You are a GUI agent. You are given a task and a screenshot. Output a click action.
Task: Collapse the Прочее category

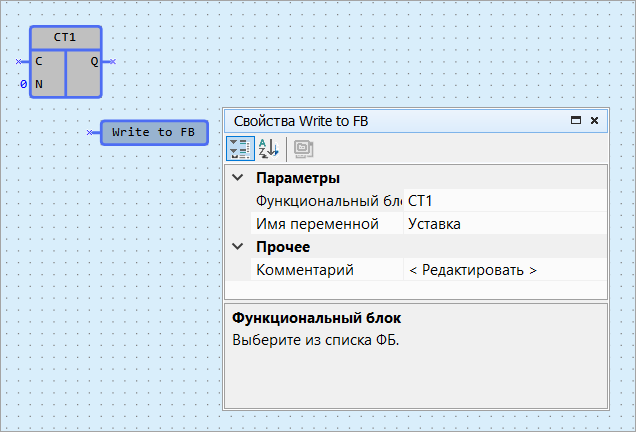tap(237, 247)
